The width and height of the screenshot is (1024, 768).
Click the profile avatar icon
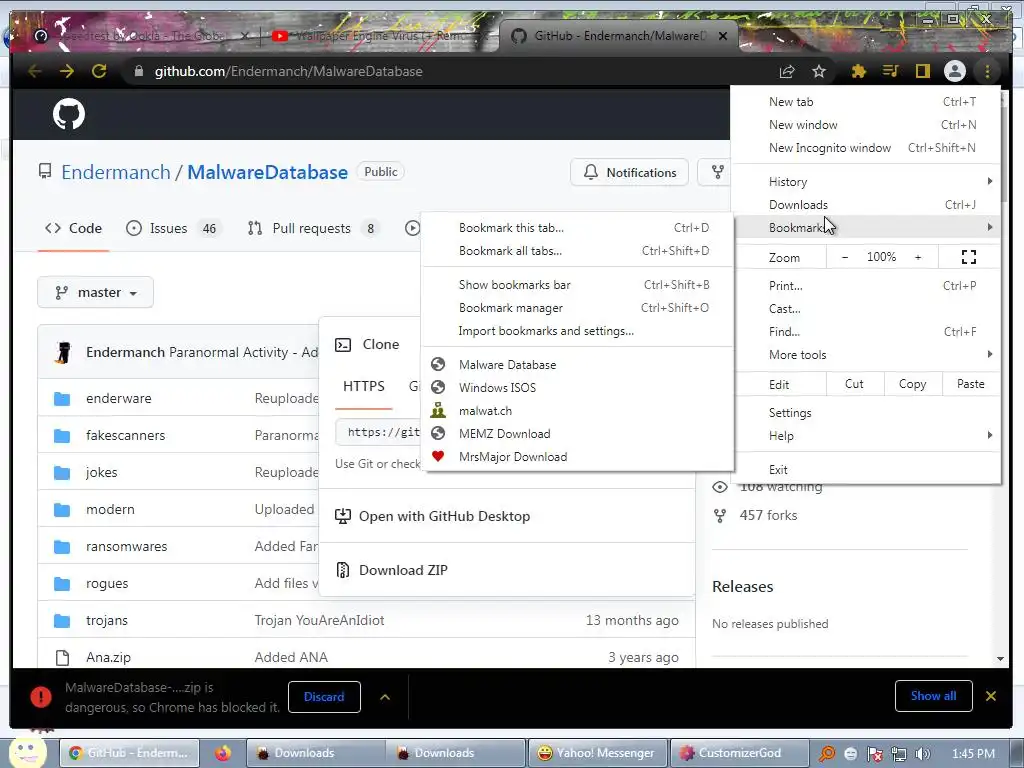click(955, 71)
